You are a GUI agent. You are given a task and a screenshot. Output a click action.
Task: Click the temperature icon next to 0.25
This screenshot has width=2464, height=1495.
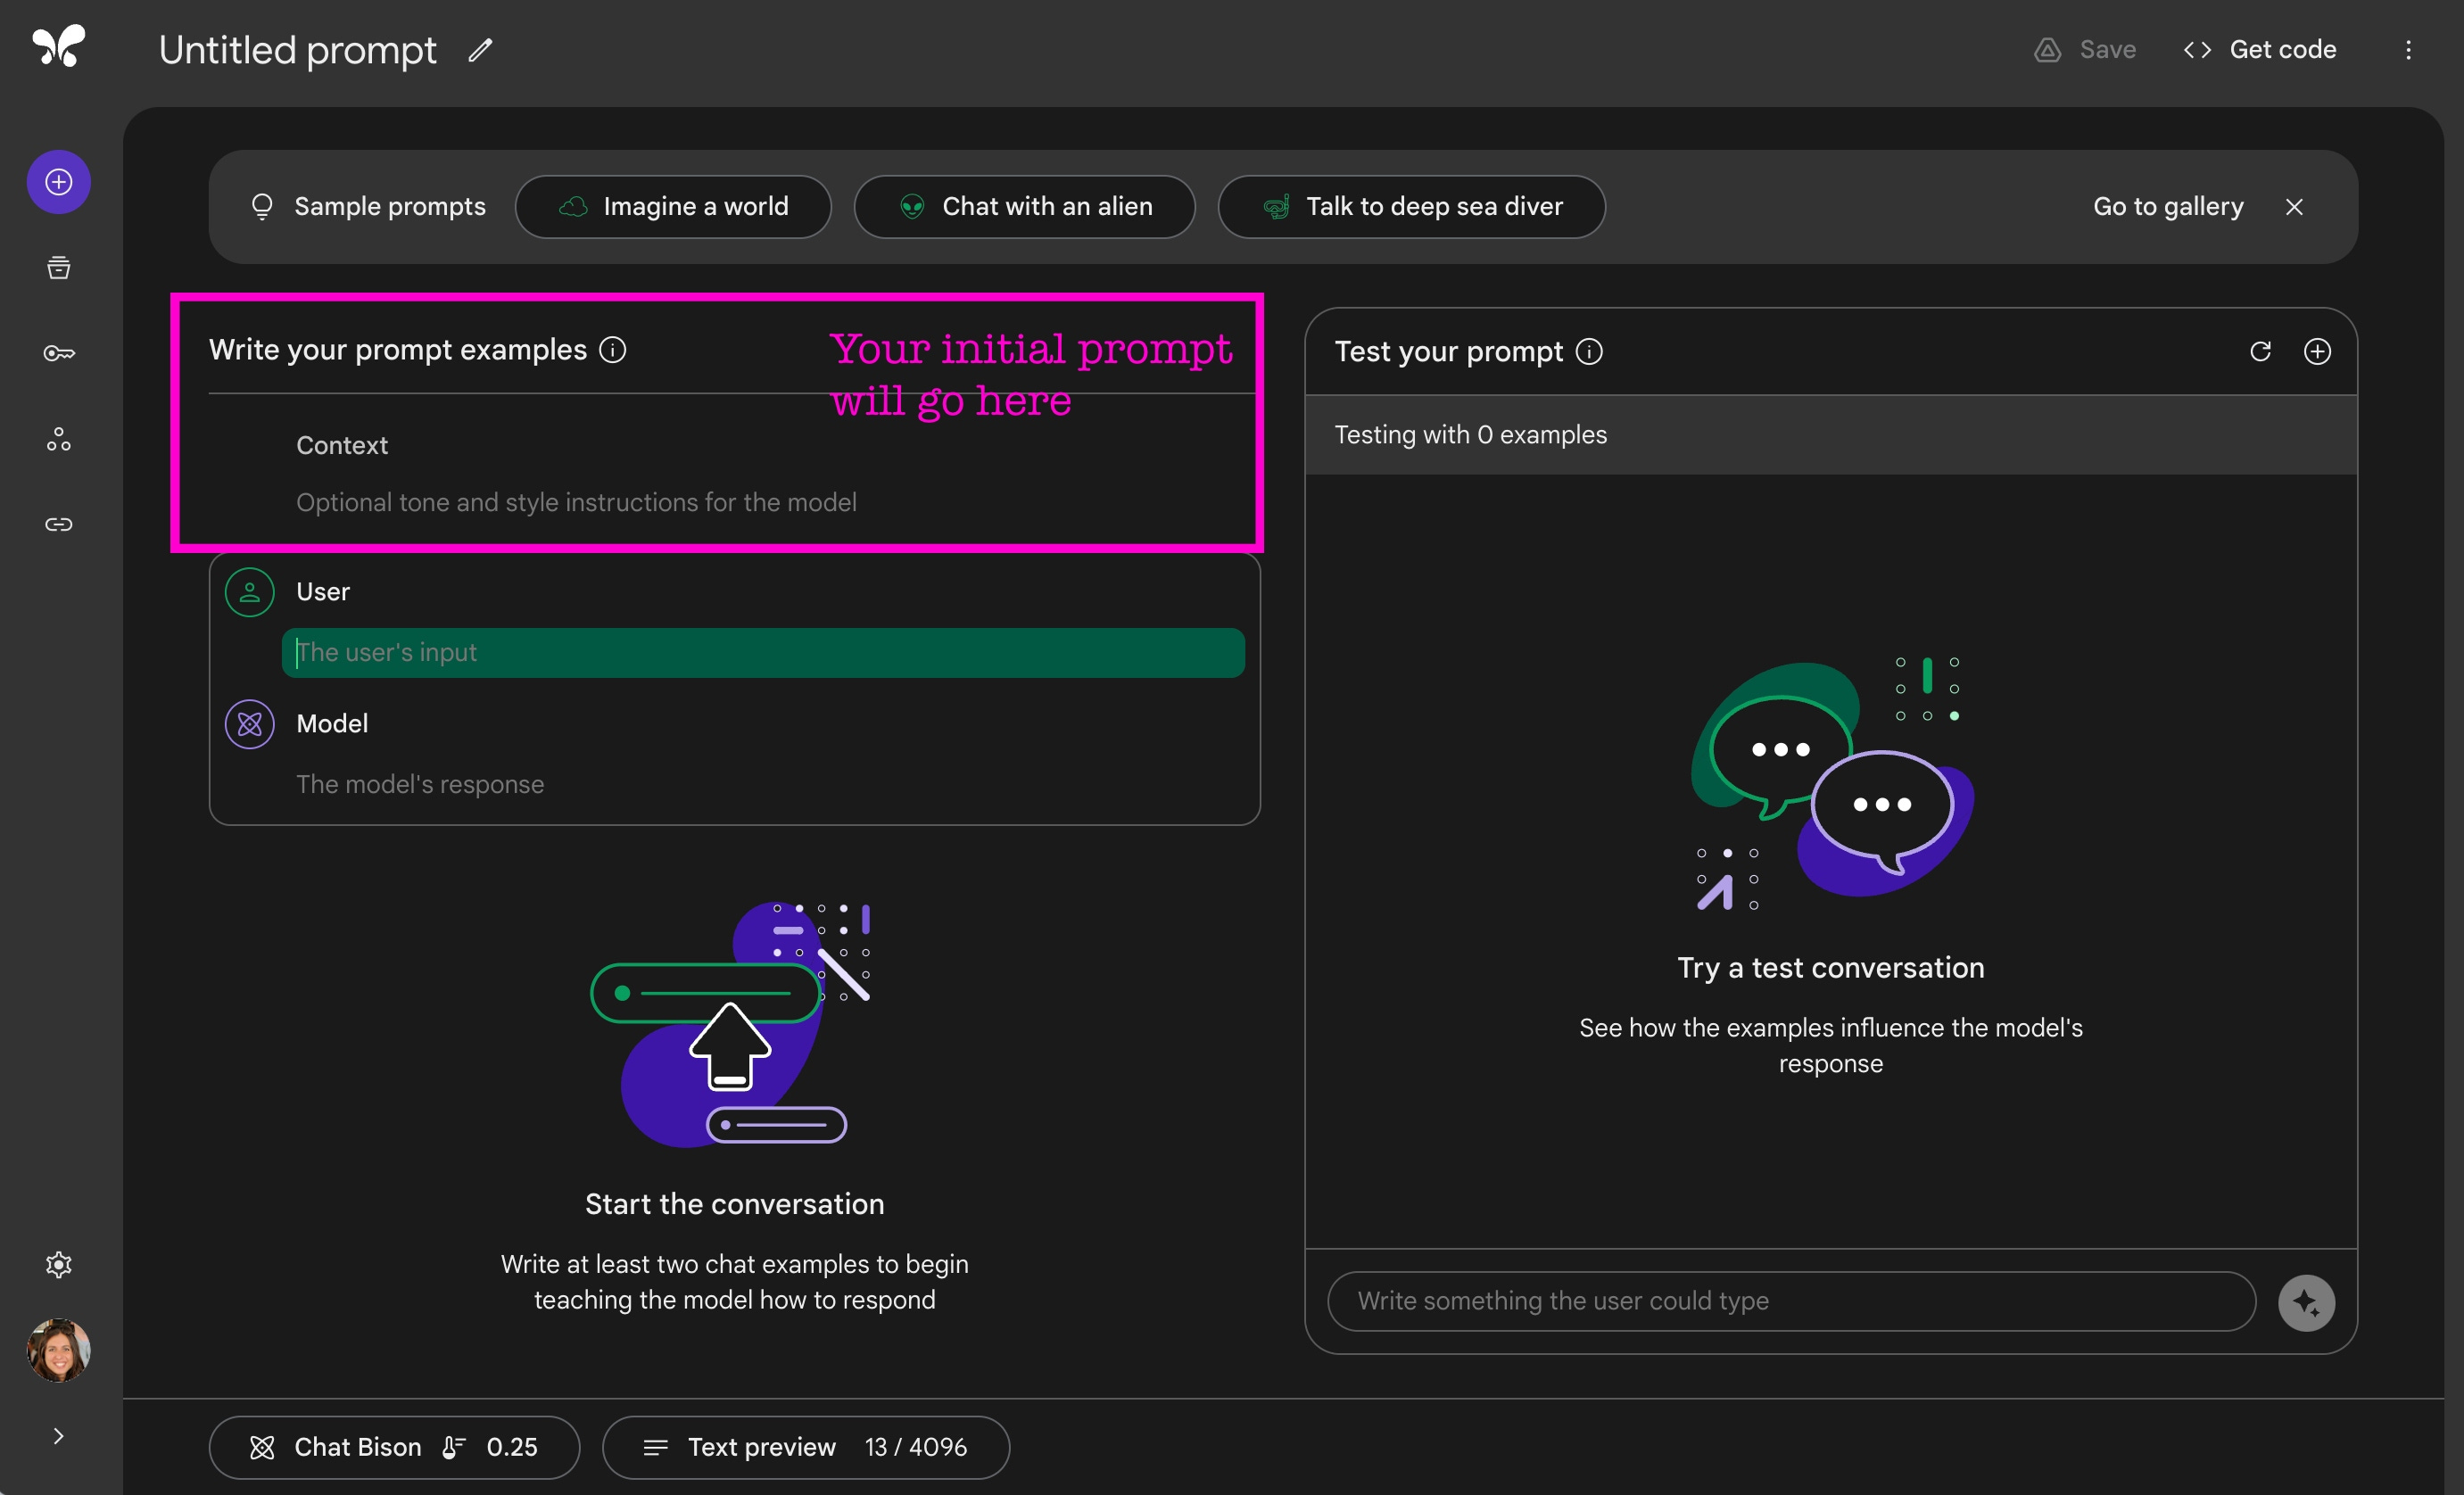454,1447
